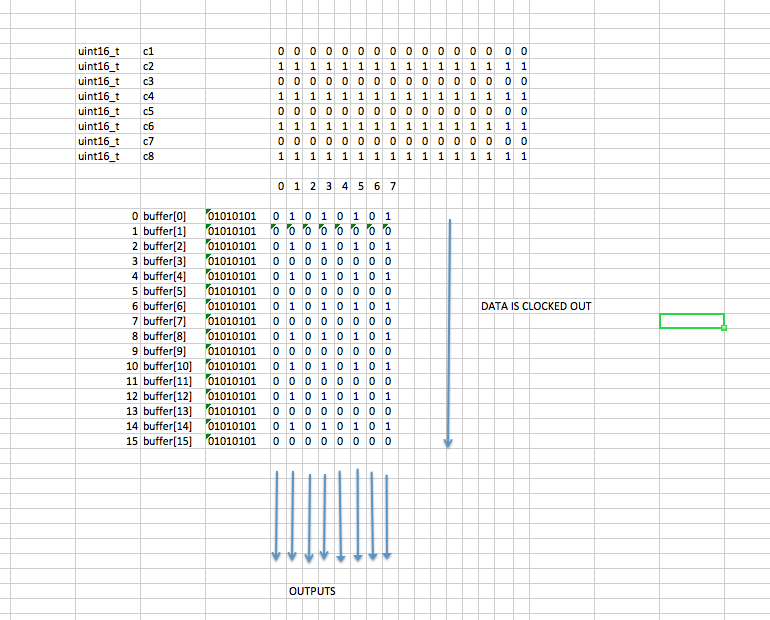Select the buffer[4] cell
The width and height of the screenshot is (770, 620).
pos(173,276)
